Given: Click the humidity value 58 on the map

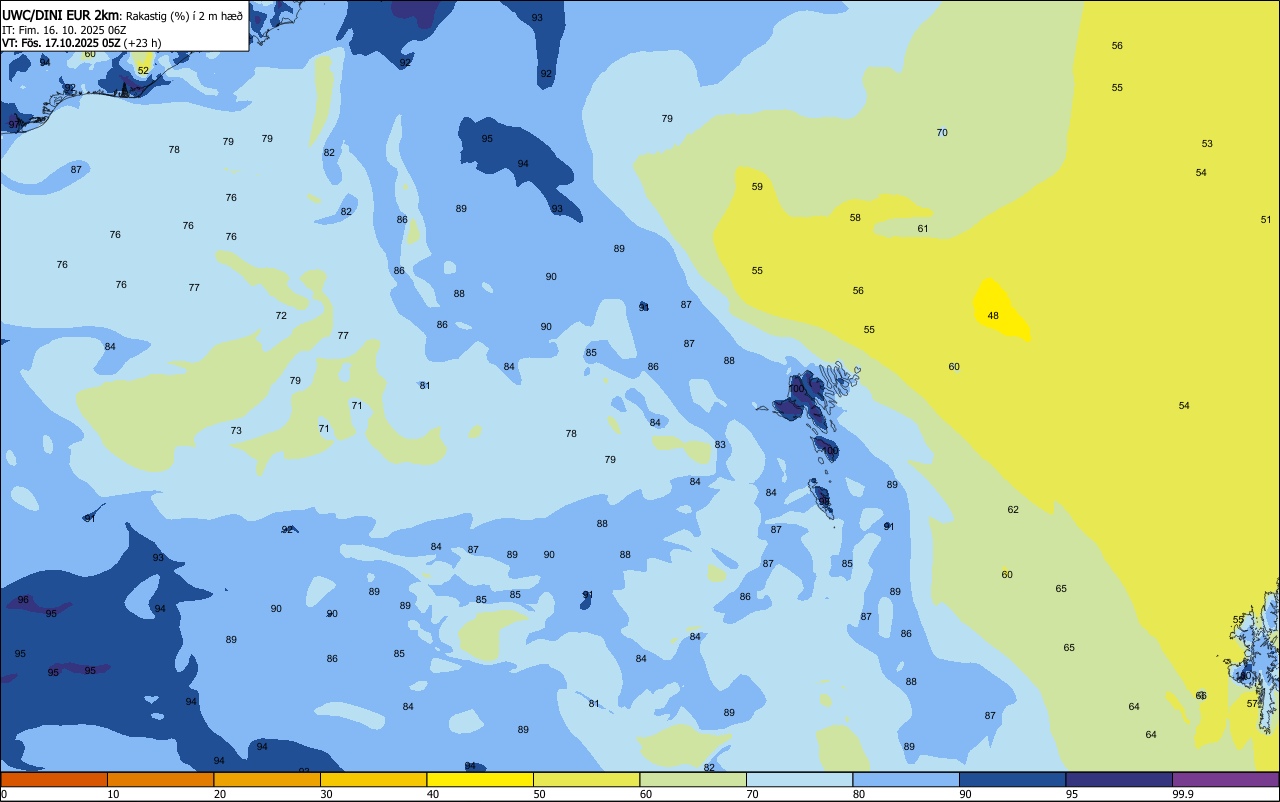Looking at the screenshot, I should coord(855,218).
